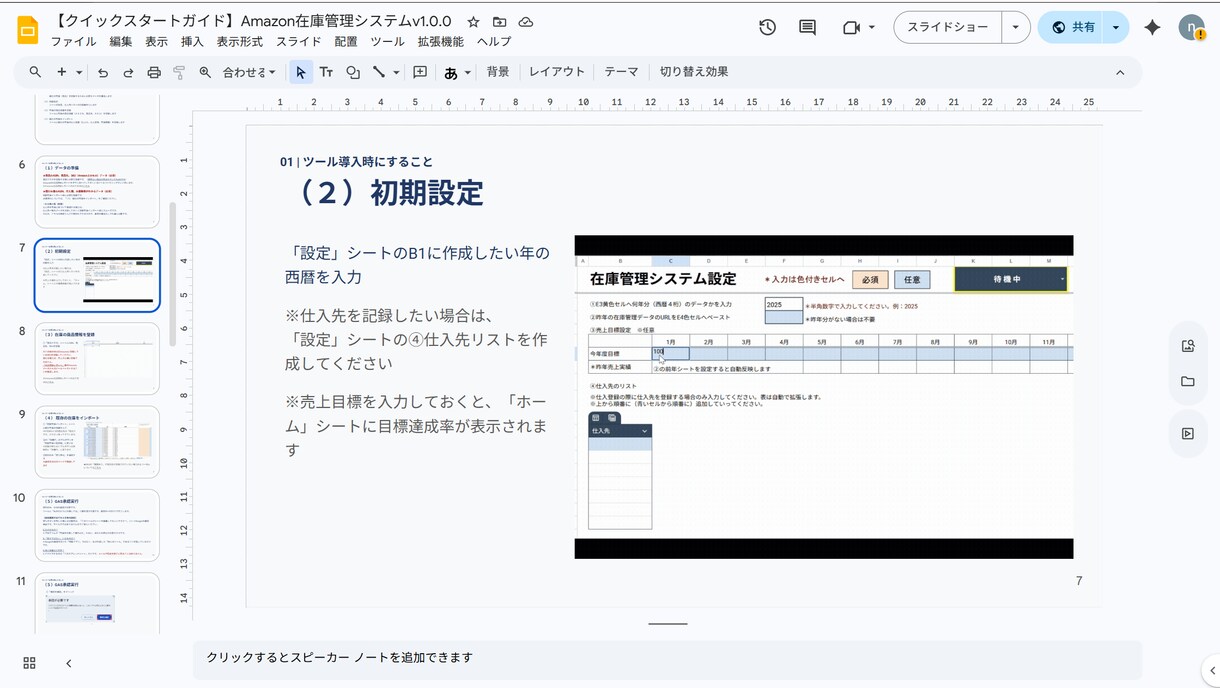
Task: Redo last action
Action: [128, 72]
